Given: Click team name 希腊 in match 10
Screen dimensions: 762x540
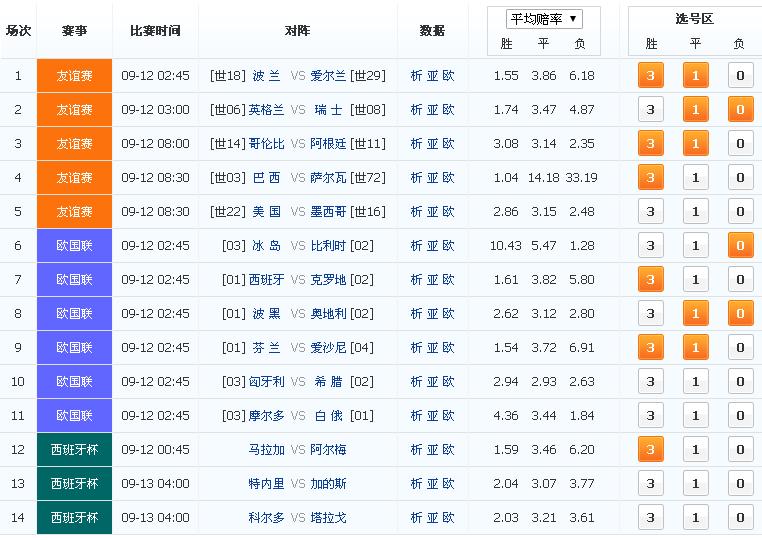Looking at the screenshot, I should click(x=328, y=382).
